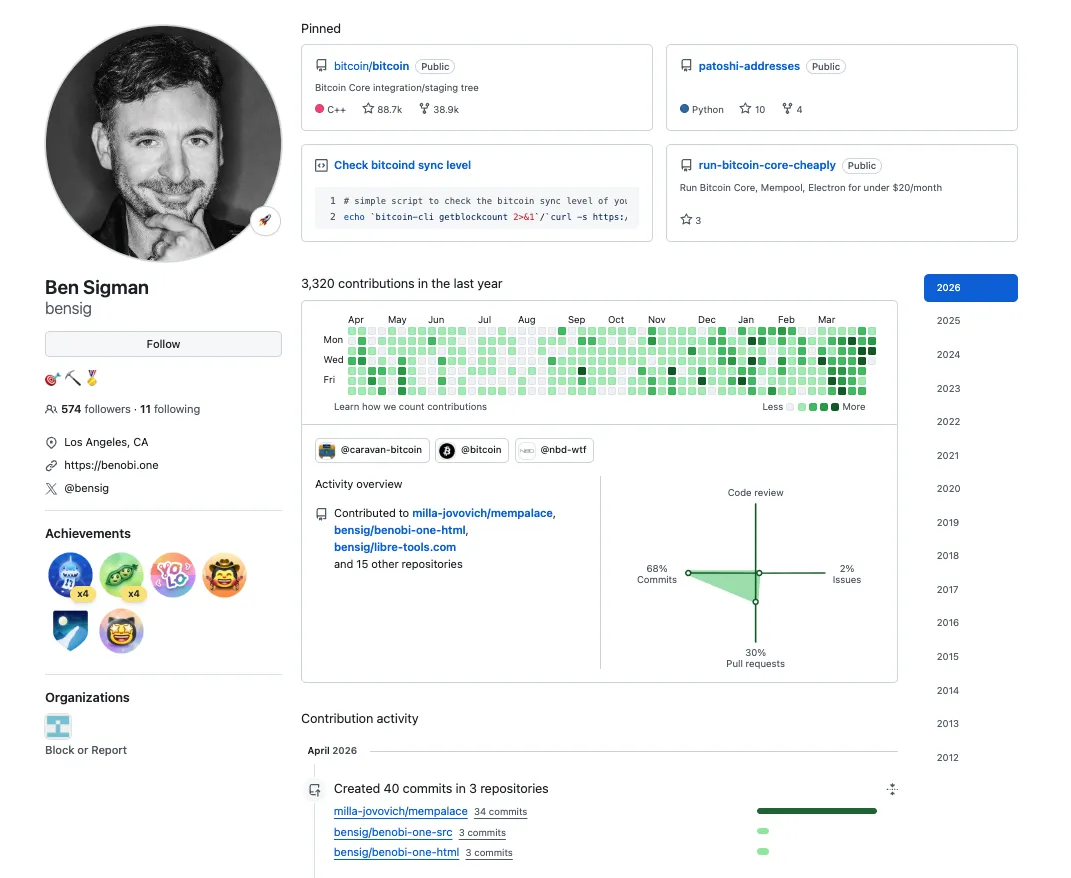Click the https://benobi.one website link
Image resolution: width=1071 pixels, height=878 pixels.
(x=111, y=465)
